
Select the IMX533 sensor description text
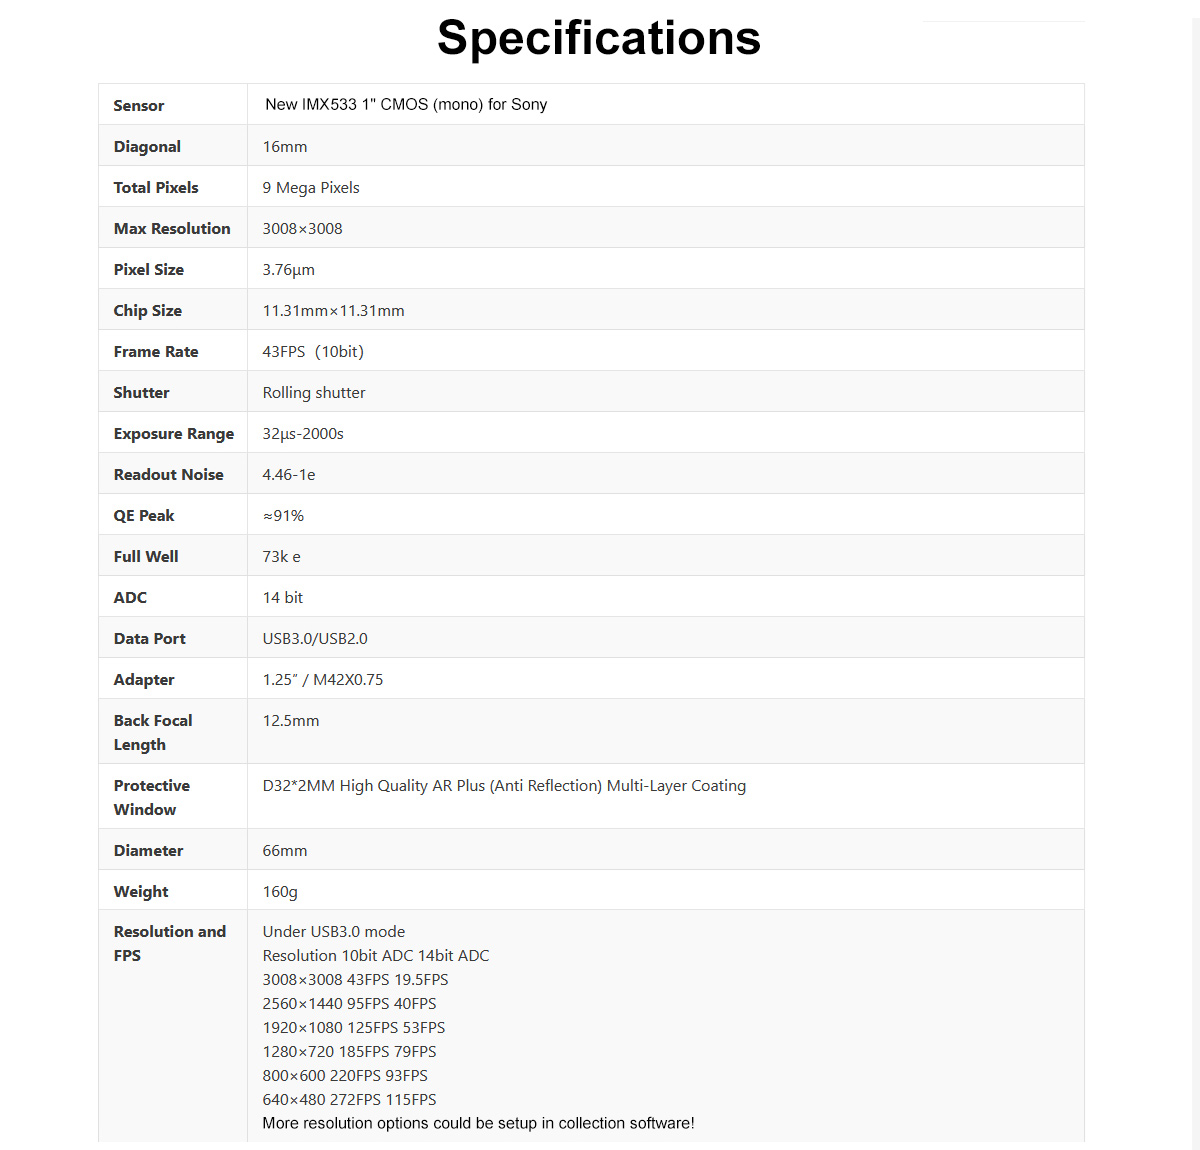click(406, 105)
